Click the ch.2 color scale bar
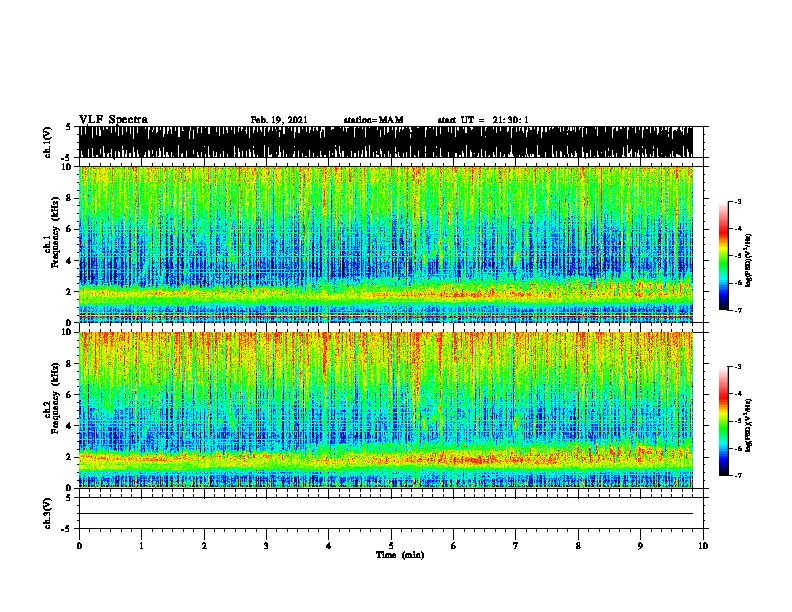 point(724,421)
